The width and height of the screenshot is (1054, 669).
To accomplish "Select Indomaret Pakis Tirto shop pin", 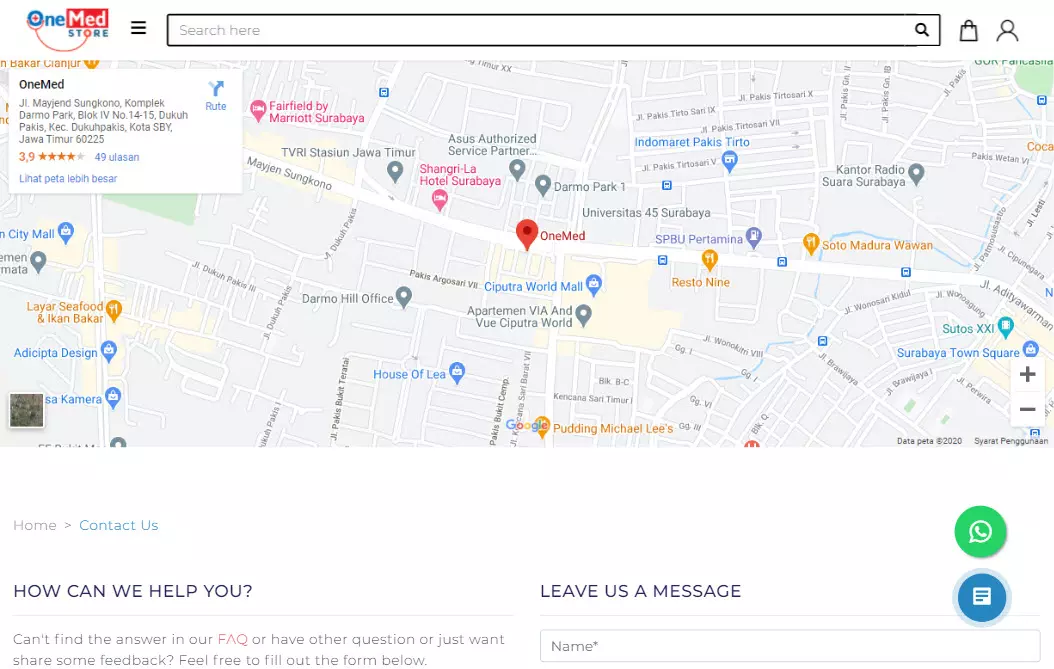I will [729, 161].
